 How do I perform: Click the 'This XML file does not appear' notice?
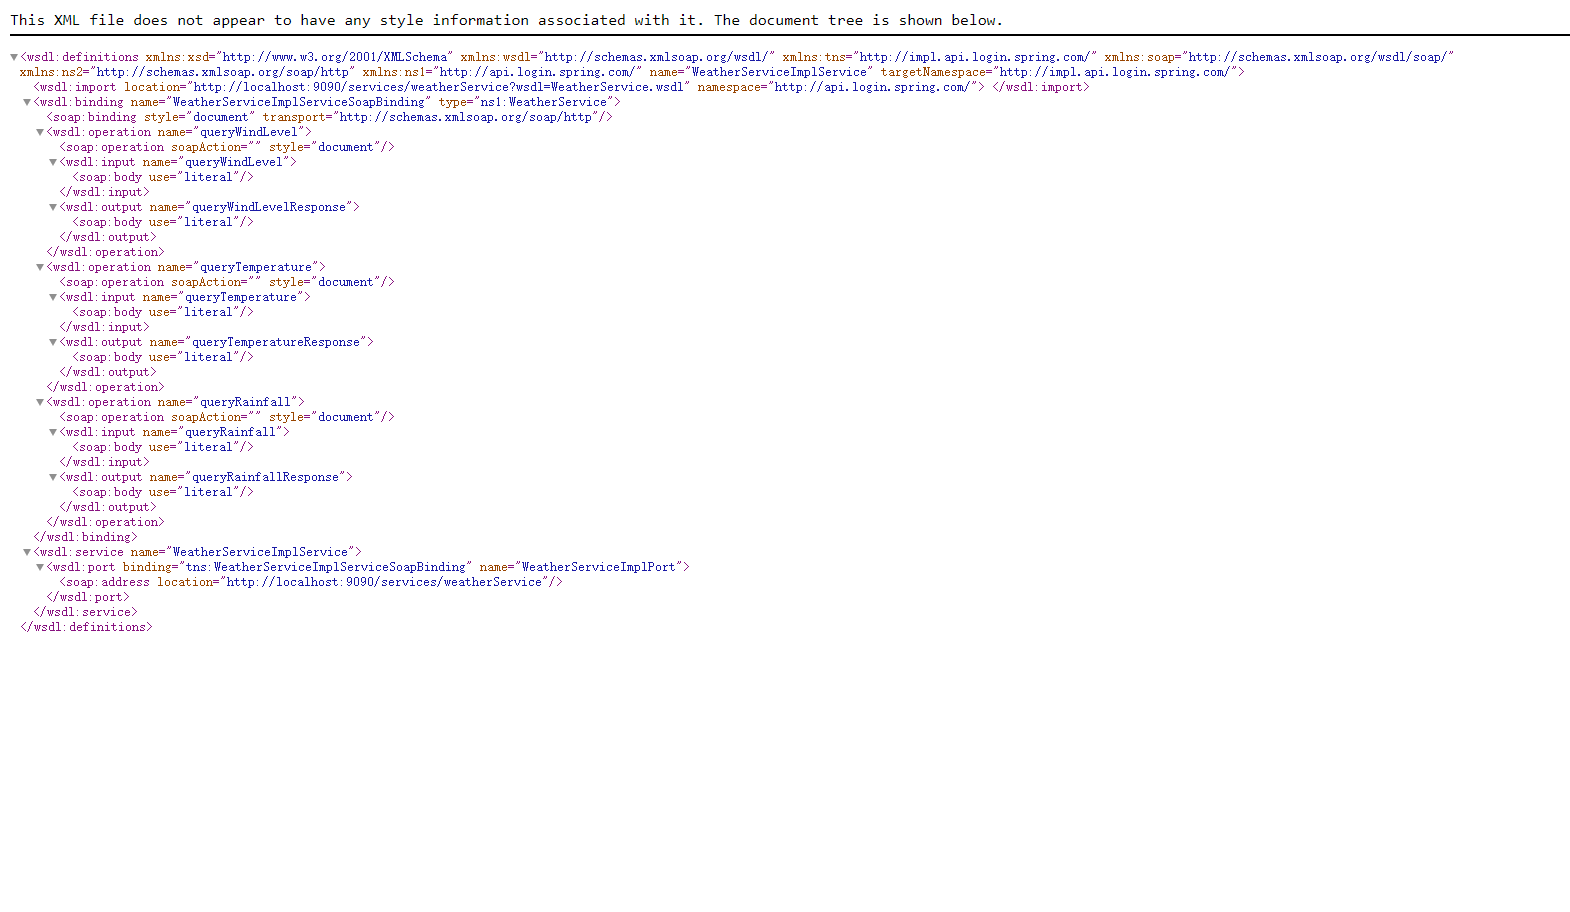tap(507, 20)
